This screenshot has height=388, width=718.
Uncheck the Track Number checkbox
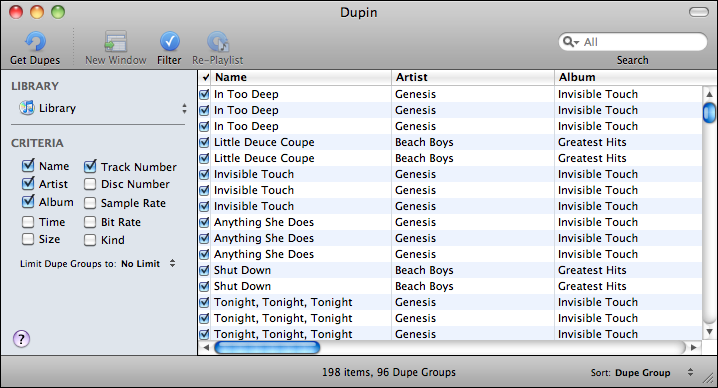(x=90, y=166)
